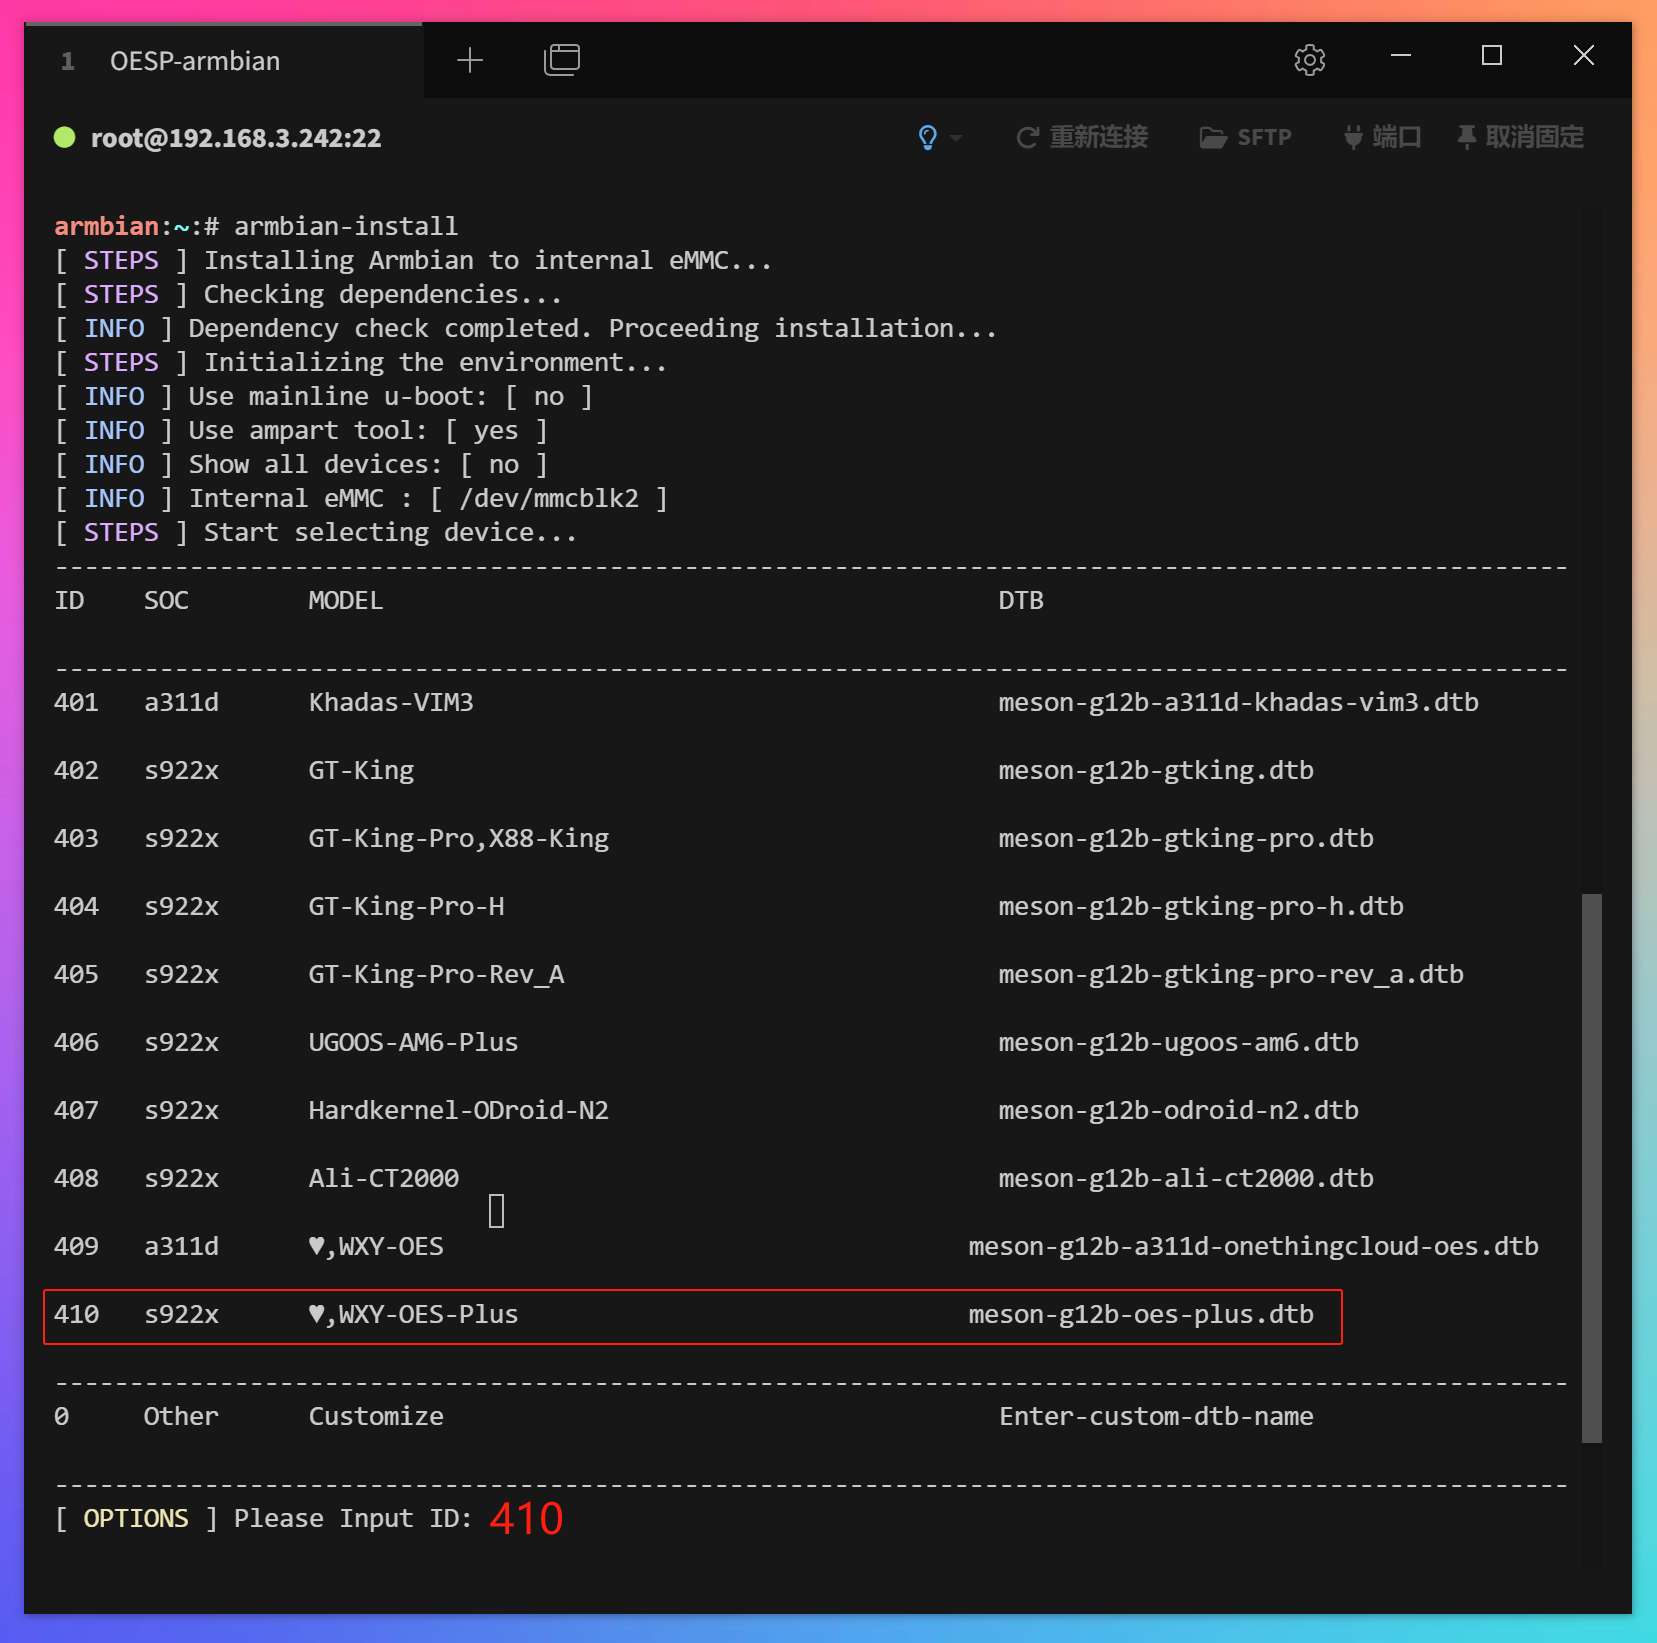1657x1643 pixels.
Task: Open a new session with the plus icon
Action: [x=470, y=59]
